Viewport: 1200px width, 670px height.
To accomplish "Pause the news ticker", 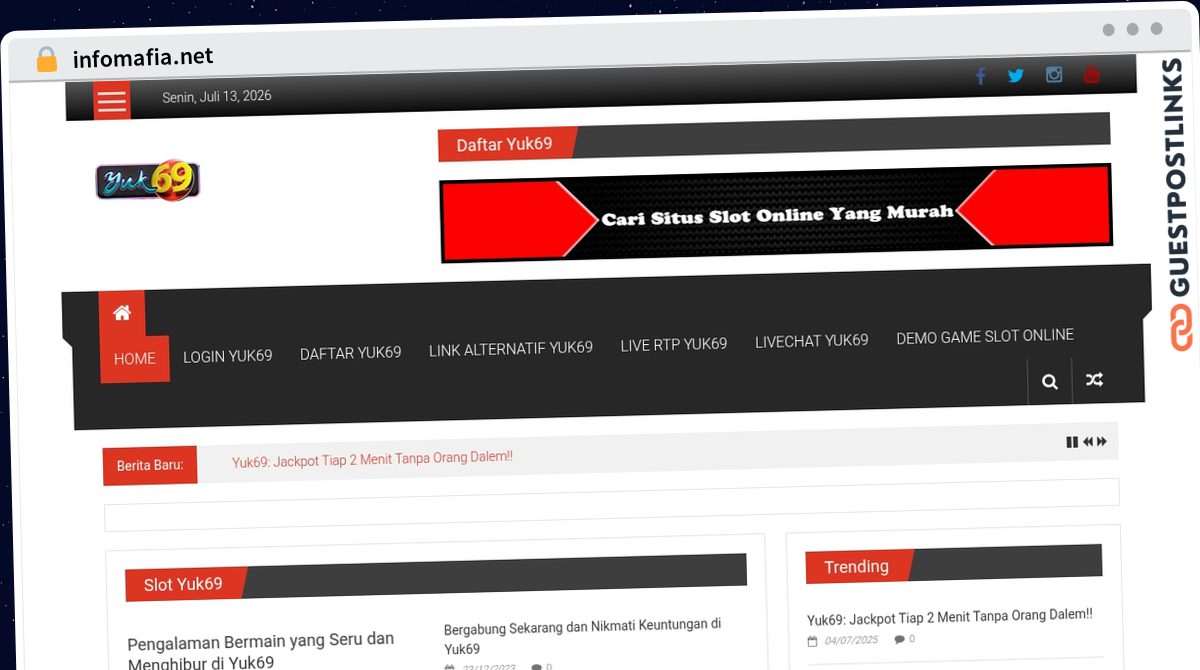I will [1072, 442].
